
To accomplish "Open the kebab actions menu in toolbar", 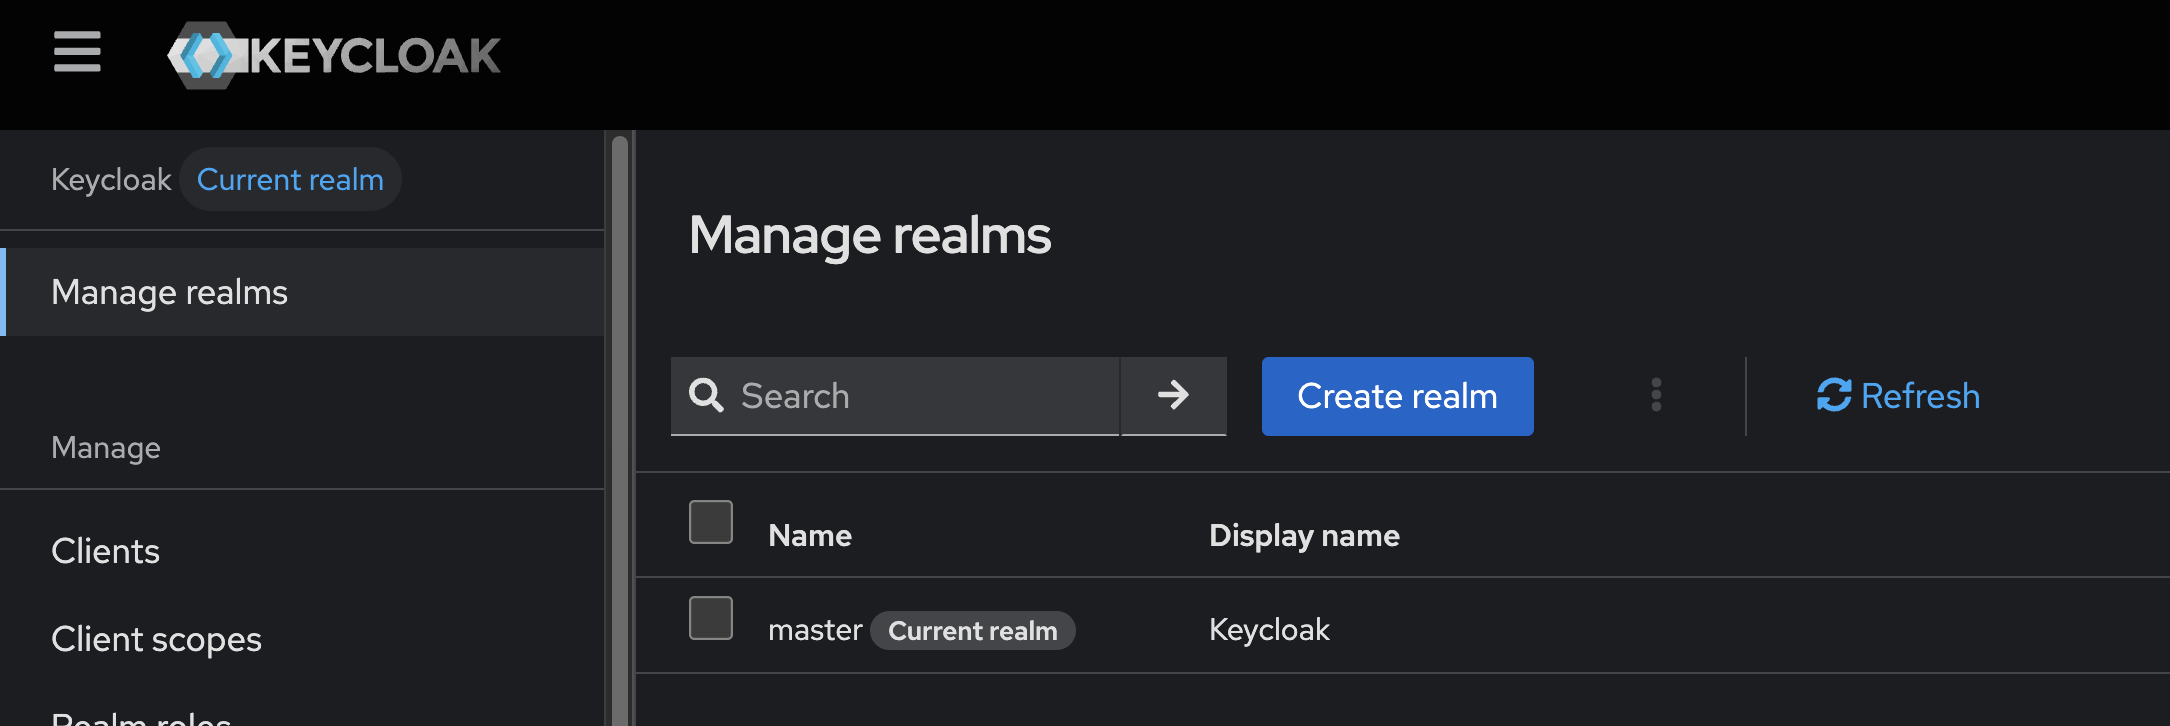I will (1656, 396).
